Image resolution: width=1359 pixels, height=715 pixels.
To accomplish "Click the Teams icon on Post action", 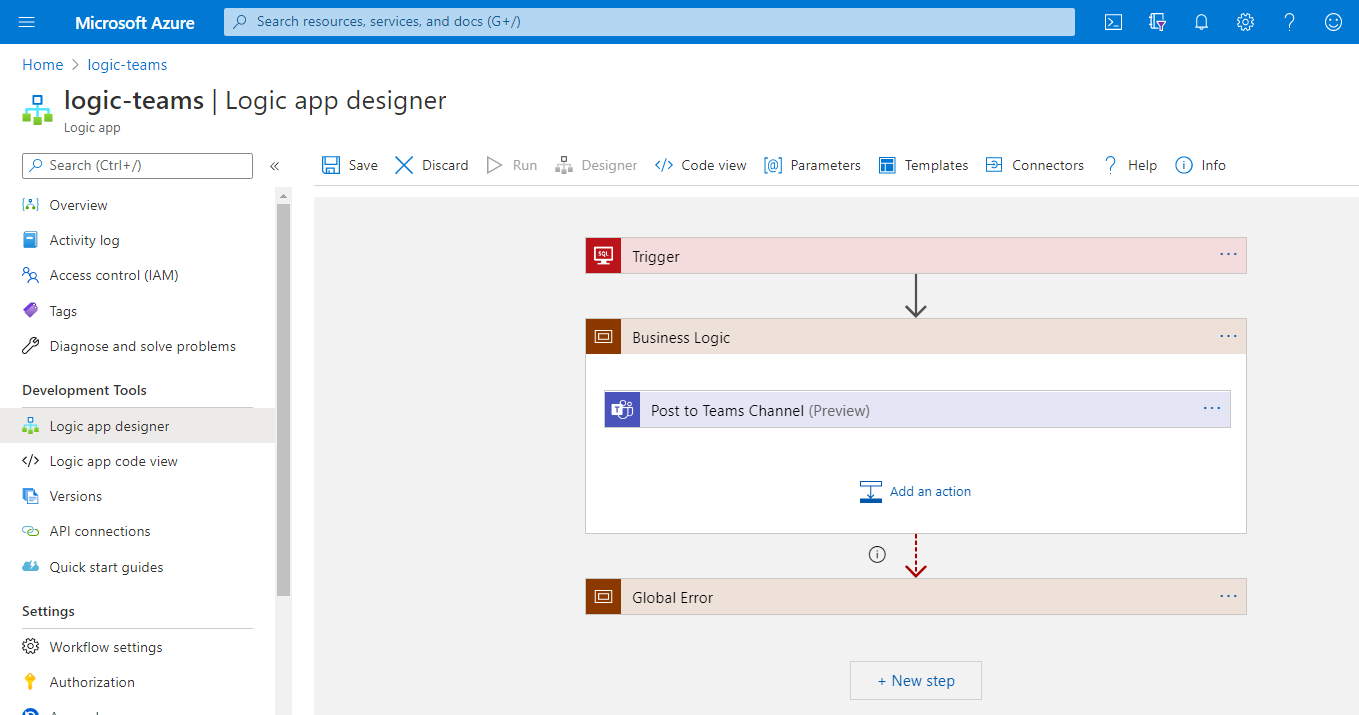I will (622, 410).
